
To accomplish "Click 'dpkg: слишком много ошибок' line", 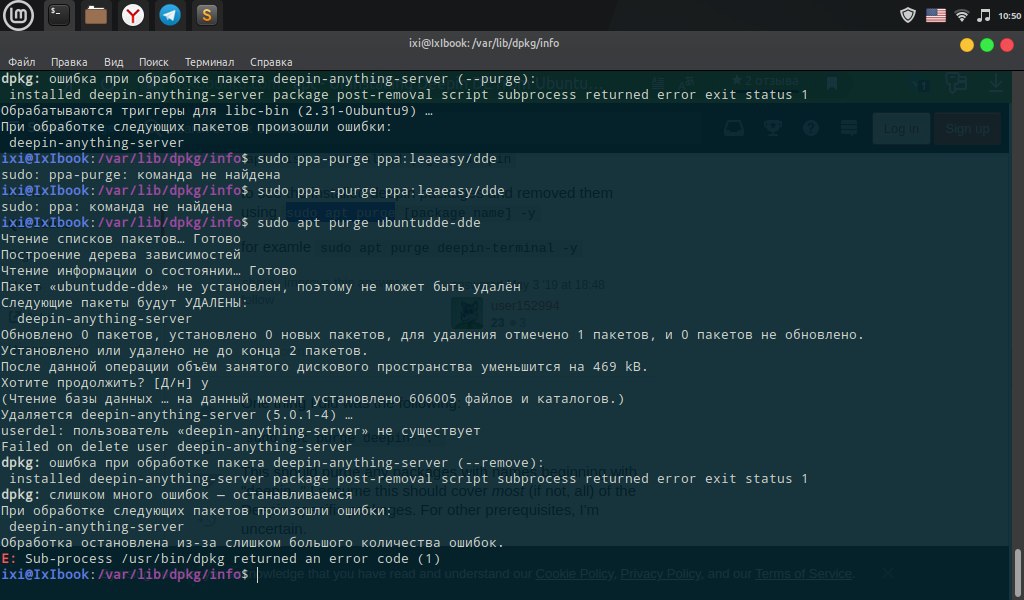I will point(176,495).
